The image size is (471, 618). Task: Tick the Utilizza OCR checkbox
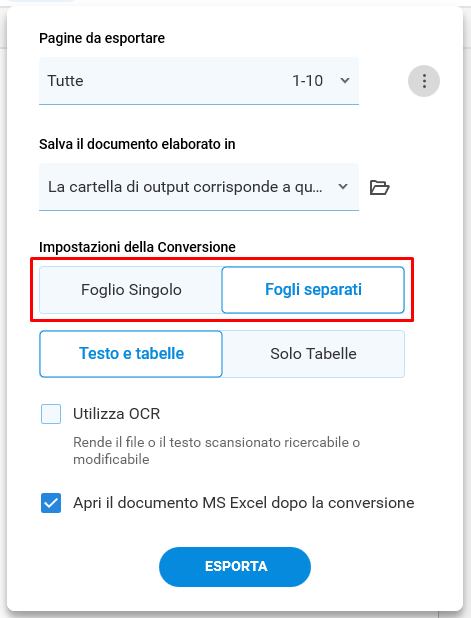click(51, 414)
